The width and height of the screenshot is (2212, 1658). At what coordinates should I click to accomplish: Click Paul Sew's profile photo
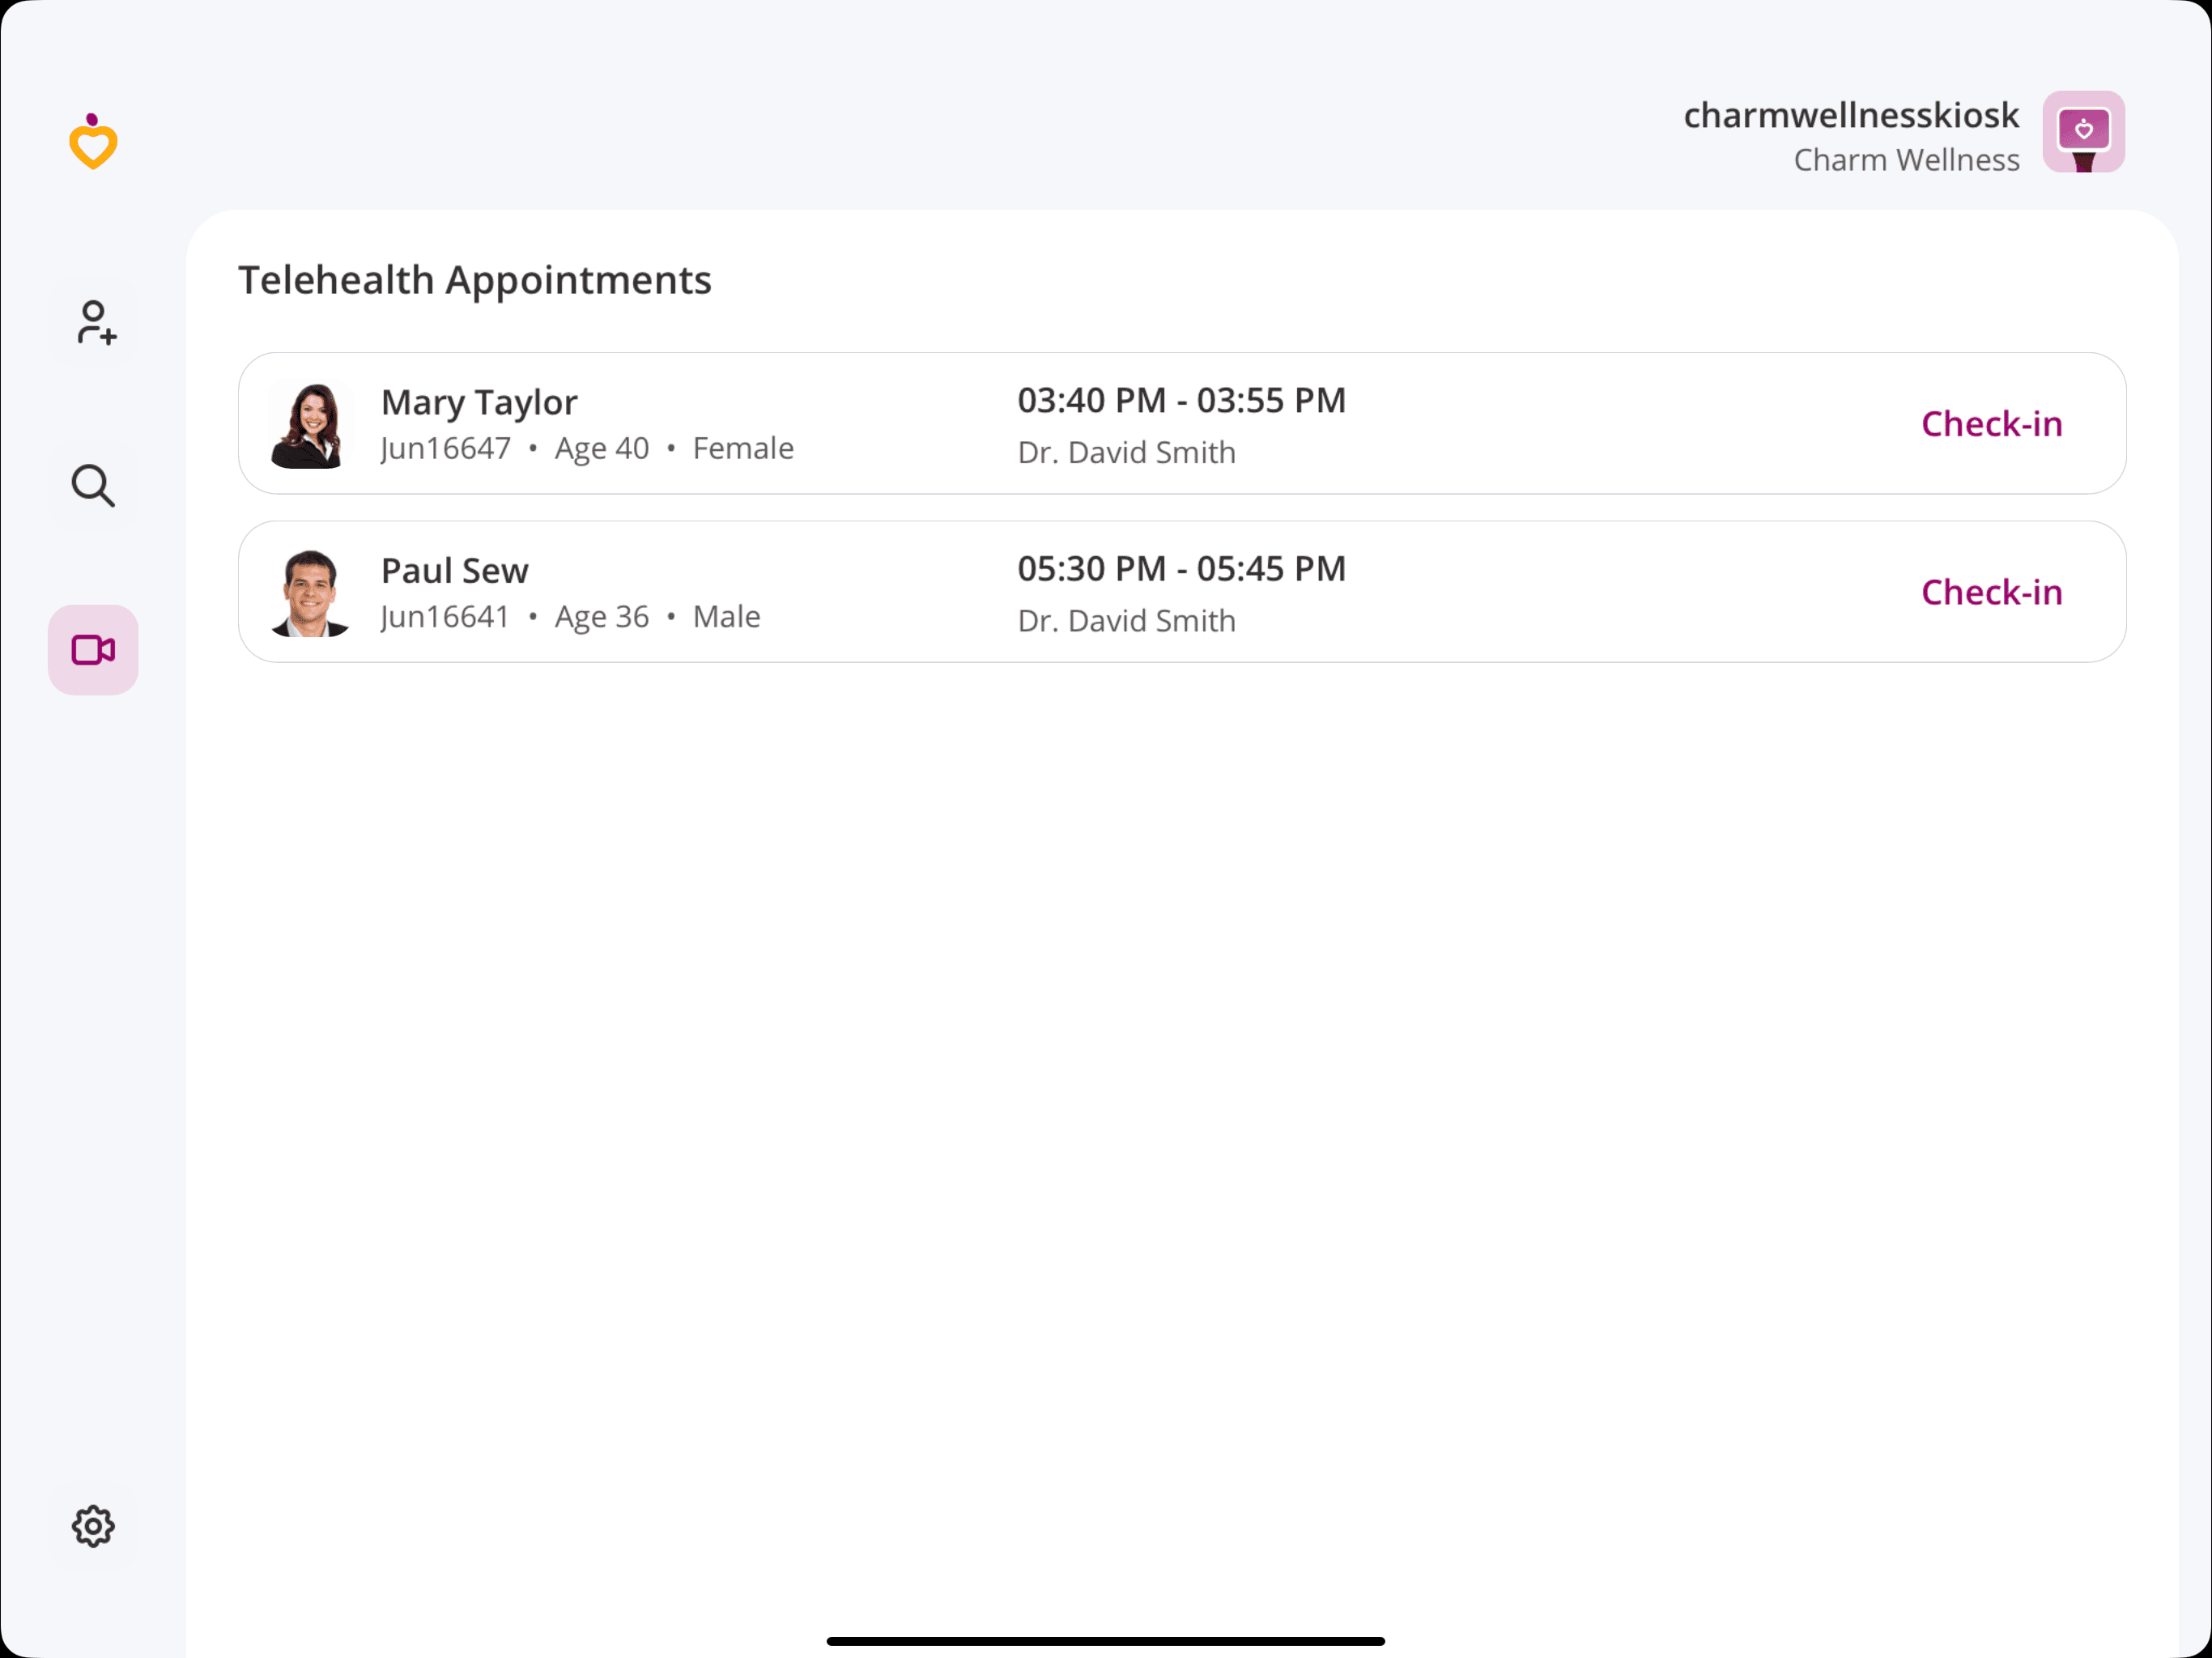coord(311,592)
